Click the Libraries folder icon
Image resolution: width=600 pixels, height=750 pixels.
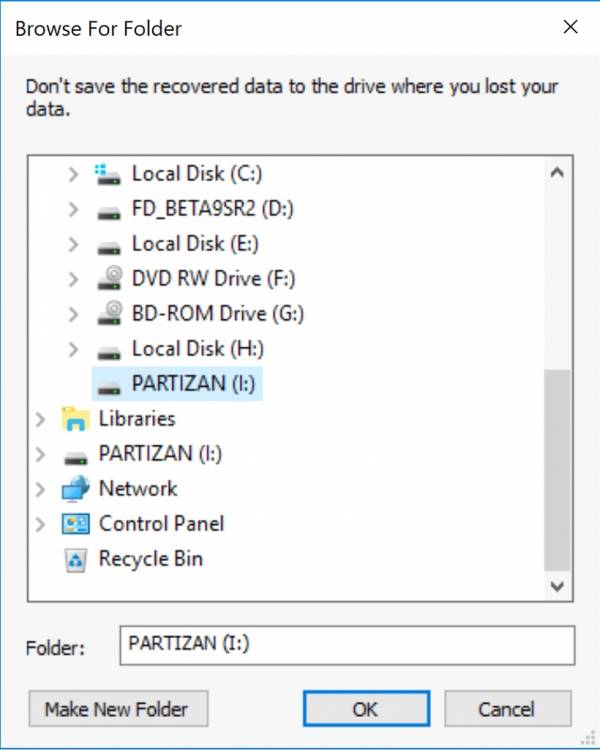pos(75,419)
